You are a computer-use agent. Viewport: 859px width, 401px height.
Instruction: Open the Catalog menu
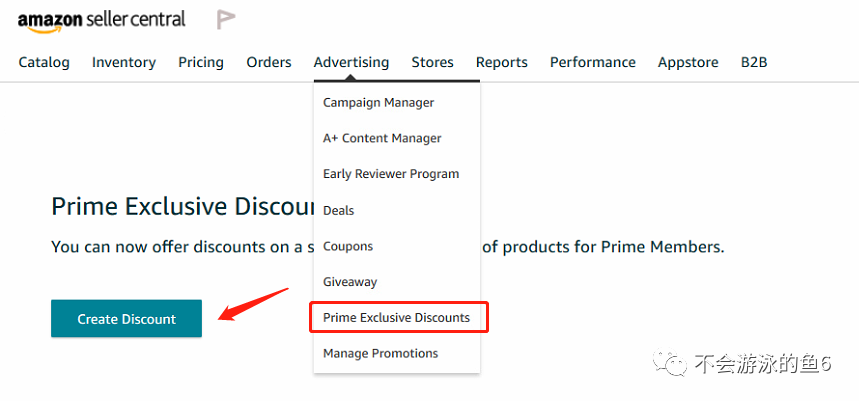click(44, 62)
